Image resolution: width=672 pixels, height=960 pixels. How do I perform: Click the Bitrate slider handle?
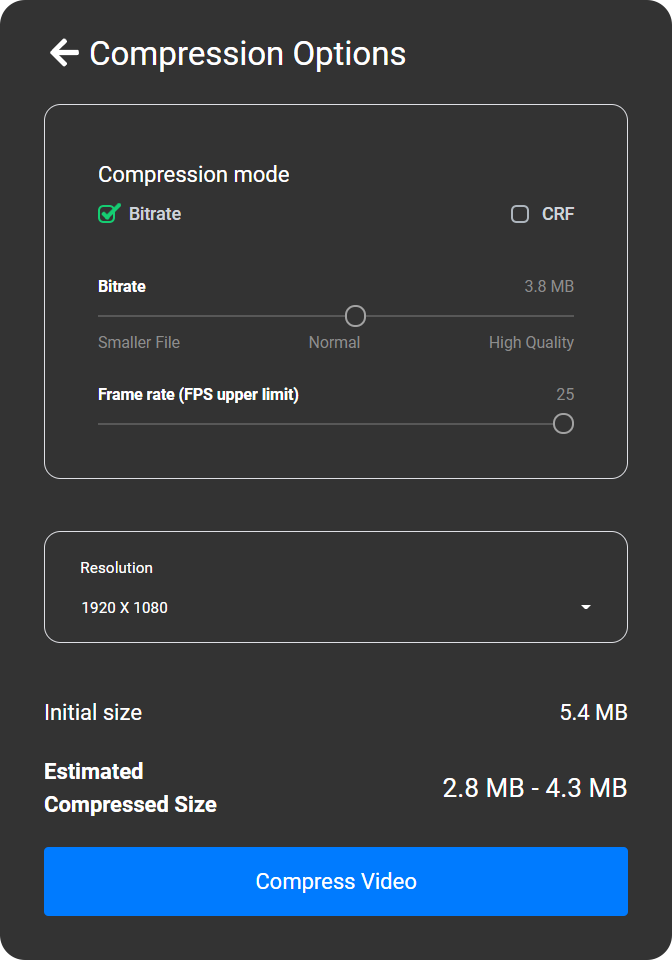[x=355, y=316]
